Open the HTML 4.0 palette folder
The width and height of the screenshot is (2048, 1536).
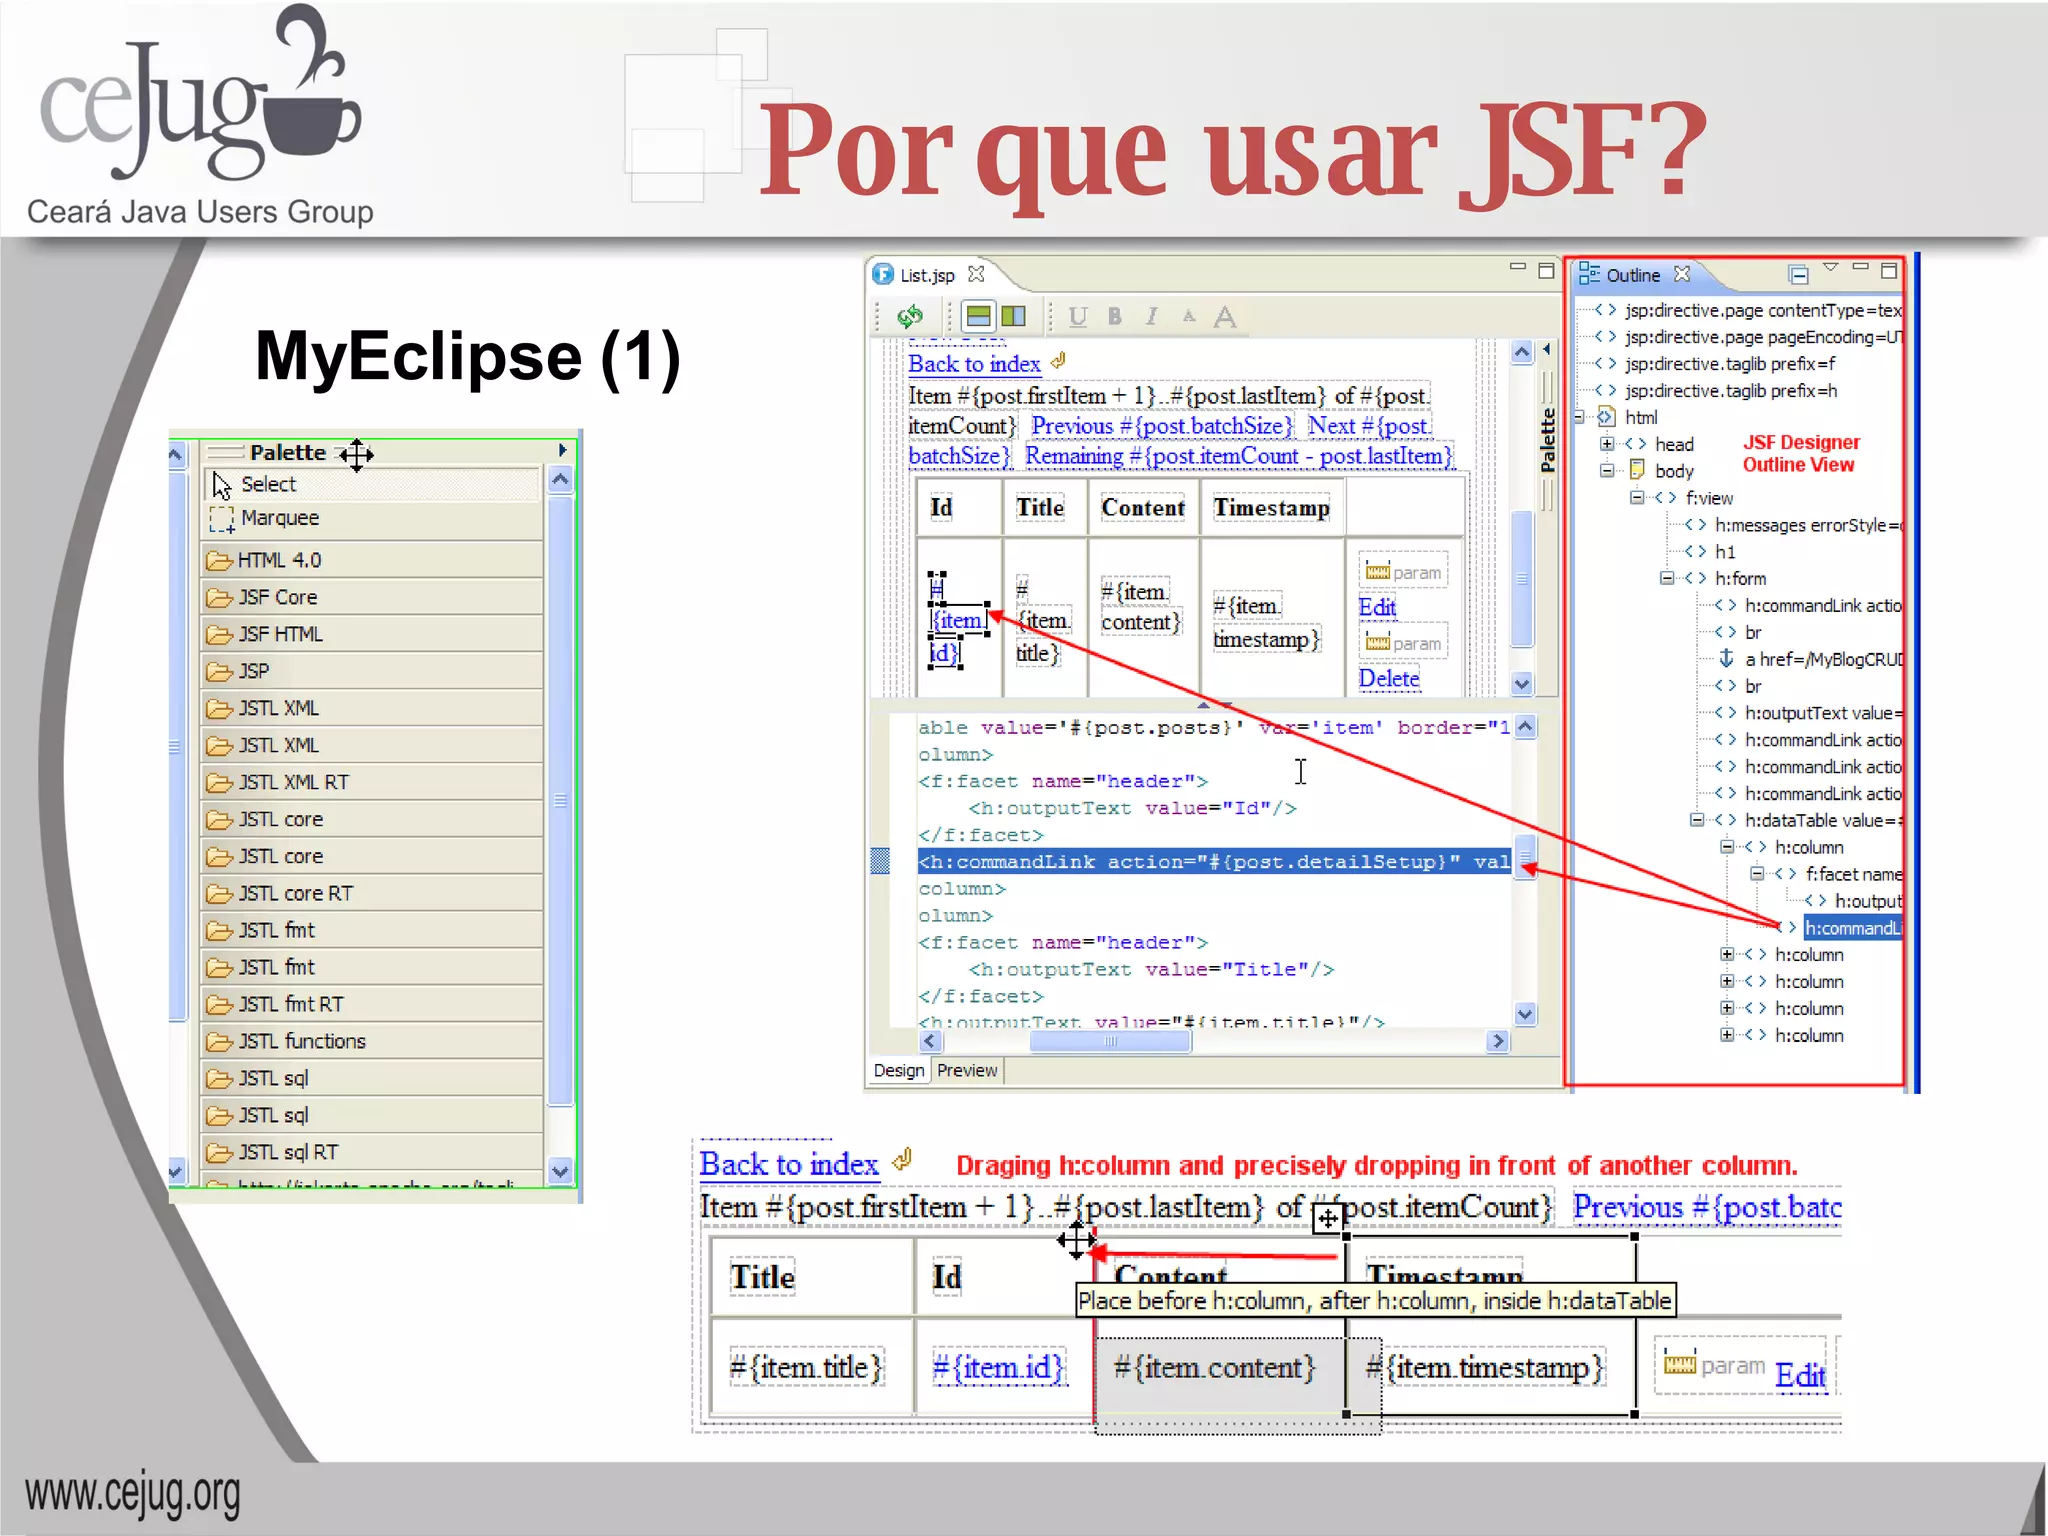pos(372,560)
